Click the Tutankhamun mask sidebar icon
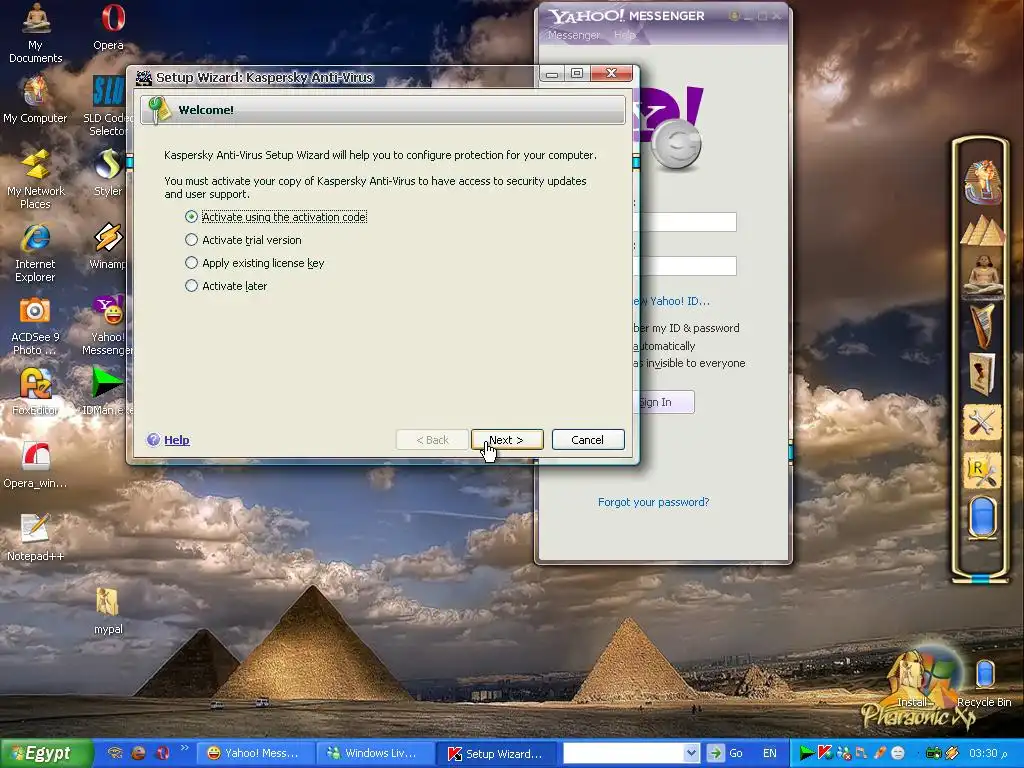 click(x=982, y=181)
